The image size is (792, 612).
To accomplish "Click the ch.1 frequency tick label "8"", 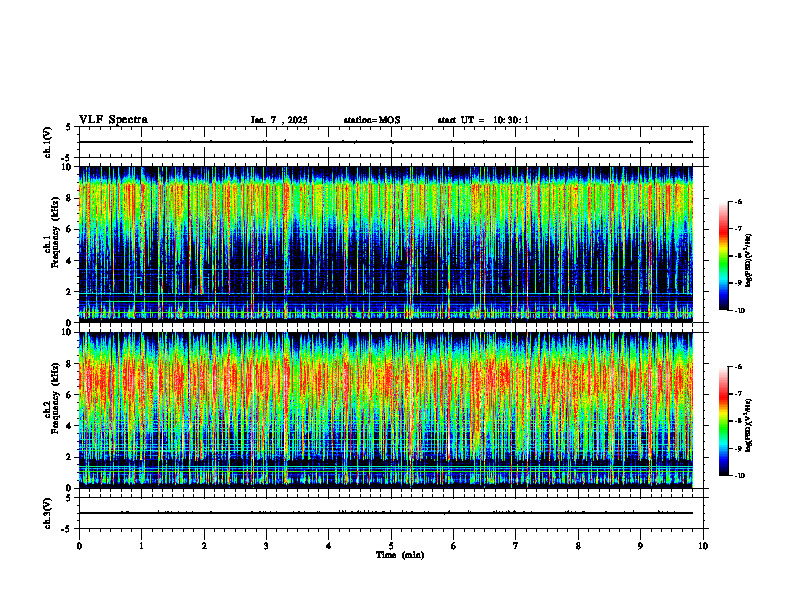I will (69, 198).
